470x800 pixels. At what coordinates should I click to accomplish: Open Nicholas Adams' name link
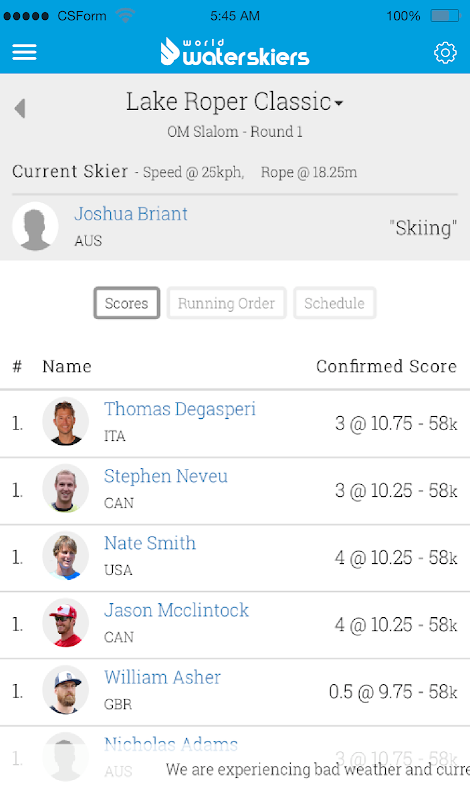point(170,744)
